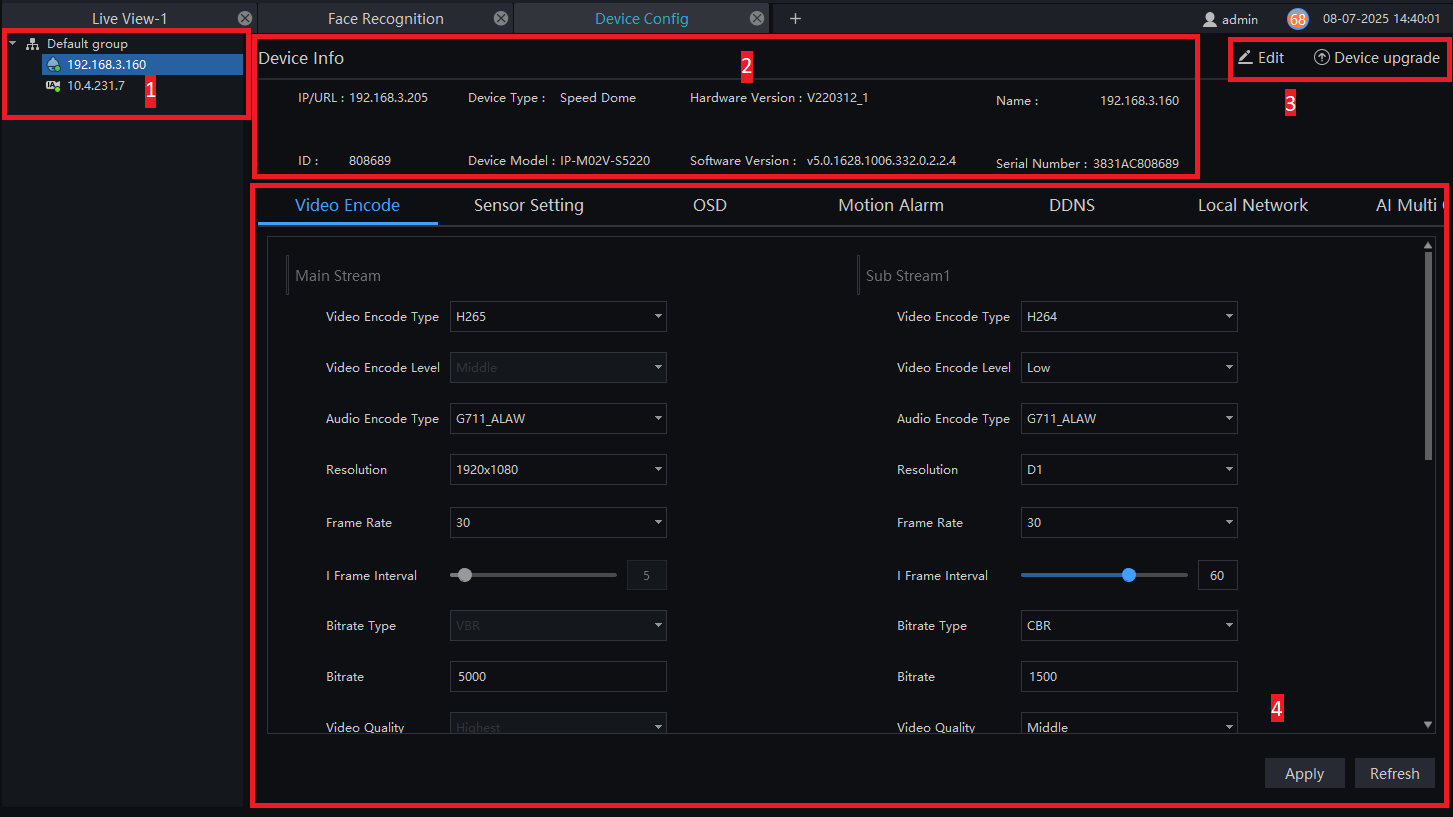Viewport: 1453px width, 817px height.
Task: Click the Sub Stream1 section heading
Action: 908,276
